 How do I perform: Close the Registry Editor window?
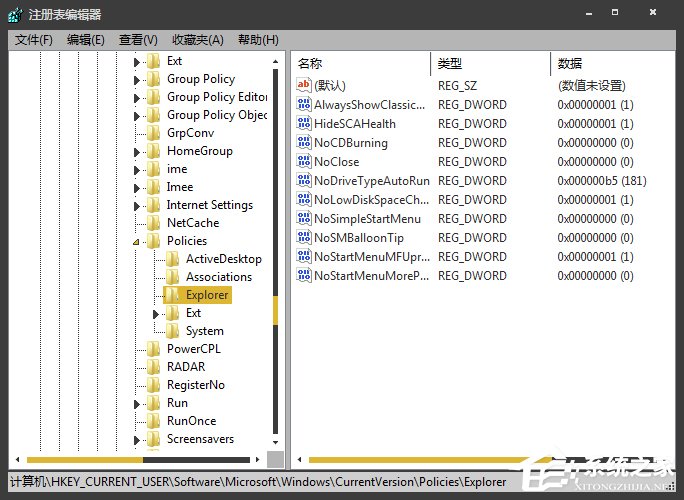pos(653,12)
